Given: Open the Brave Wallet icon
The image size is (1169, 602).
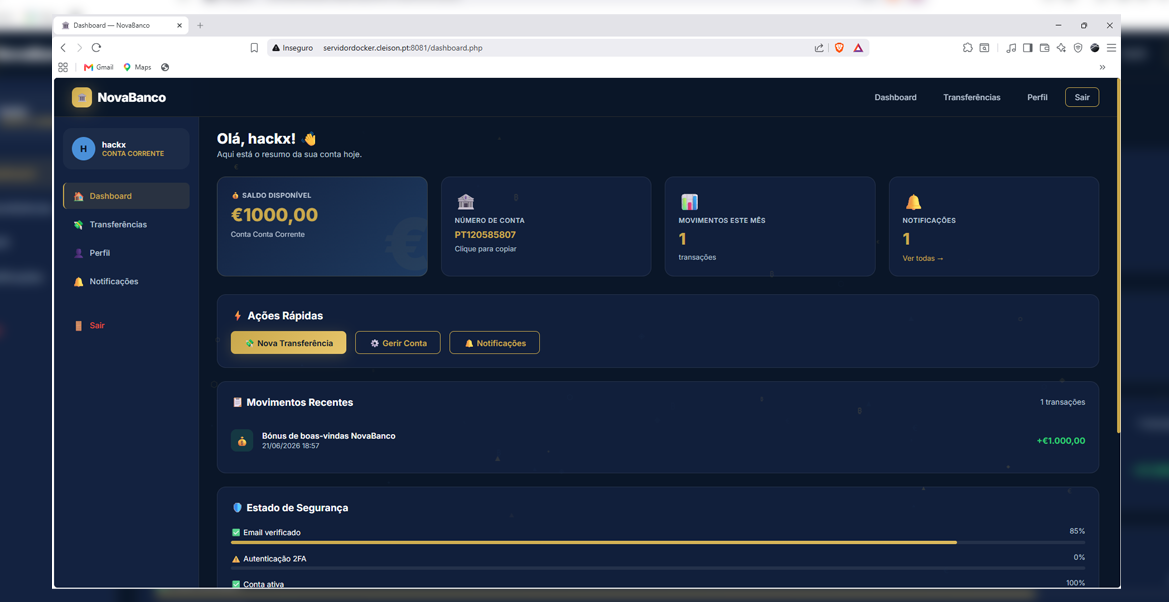Looking at the screenshot, I should pos(1044,48).
